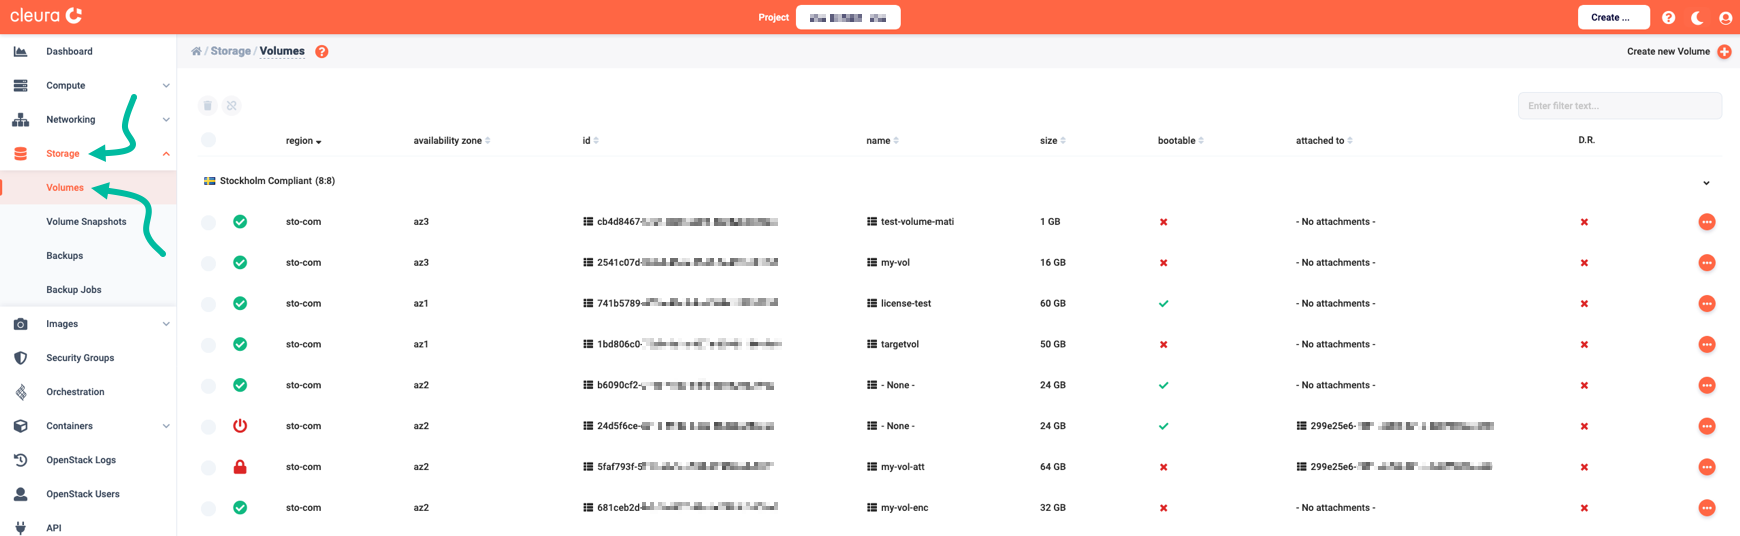Image resolution: width=1740 pixels, height=536 pixels.
Task: Click green status check for test-volume-mati
Action: tap(240, 222)
